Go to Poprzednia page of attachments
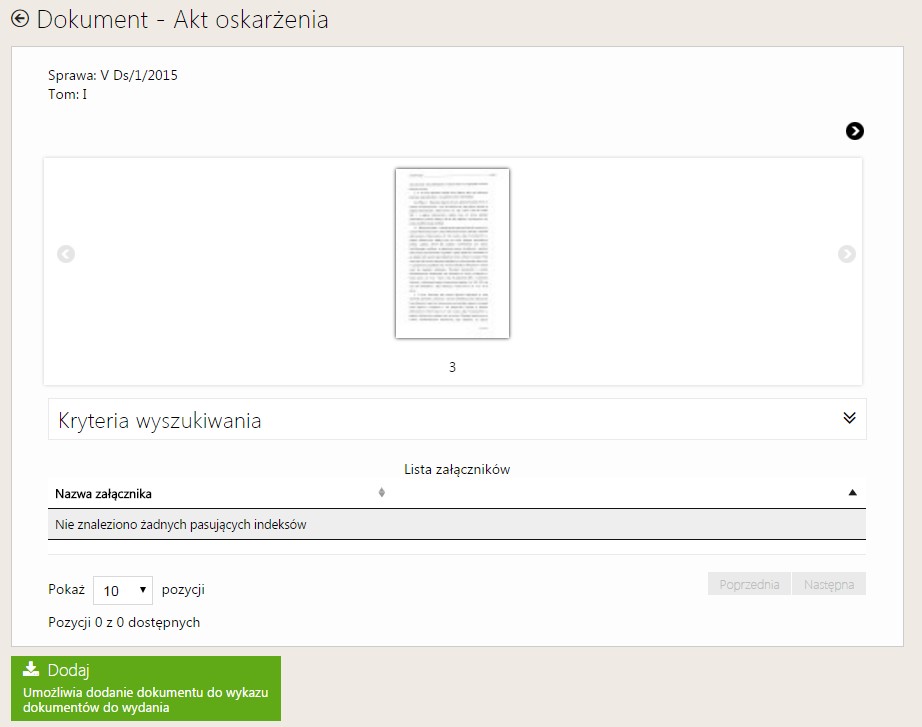The image size is (922, 727). point(749,584)
